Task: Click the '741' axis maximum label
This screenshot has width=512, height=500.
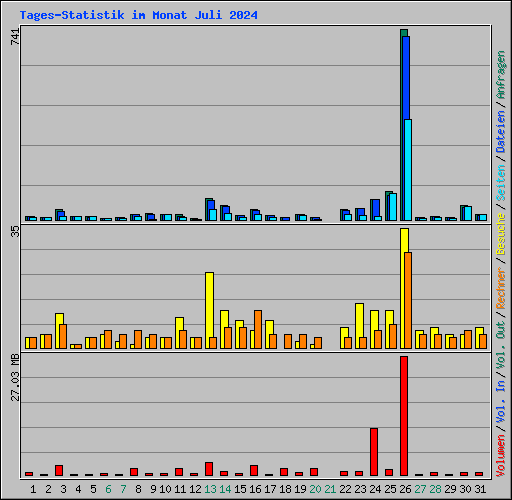Action: pyautogui.click(x=15, y=37)
